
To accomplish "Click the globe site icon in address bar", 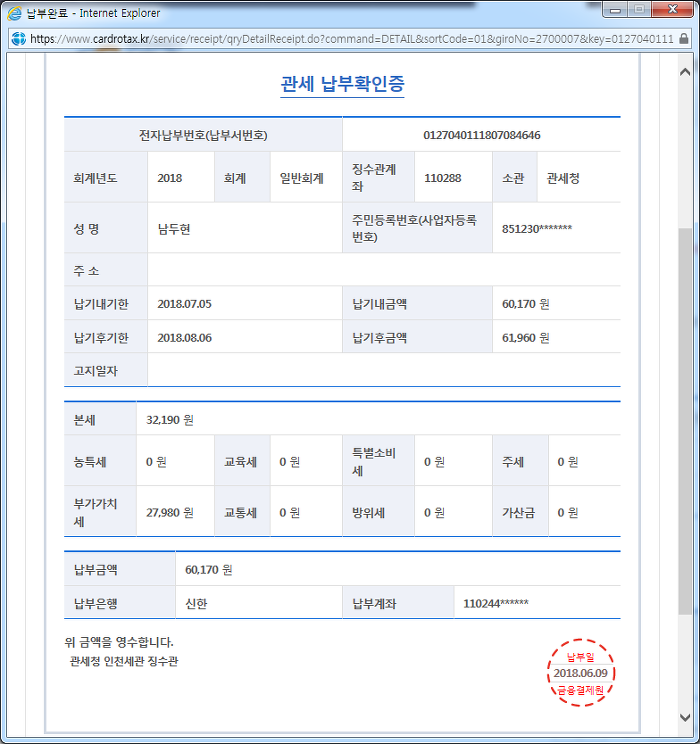I will tap(19, 39).
